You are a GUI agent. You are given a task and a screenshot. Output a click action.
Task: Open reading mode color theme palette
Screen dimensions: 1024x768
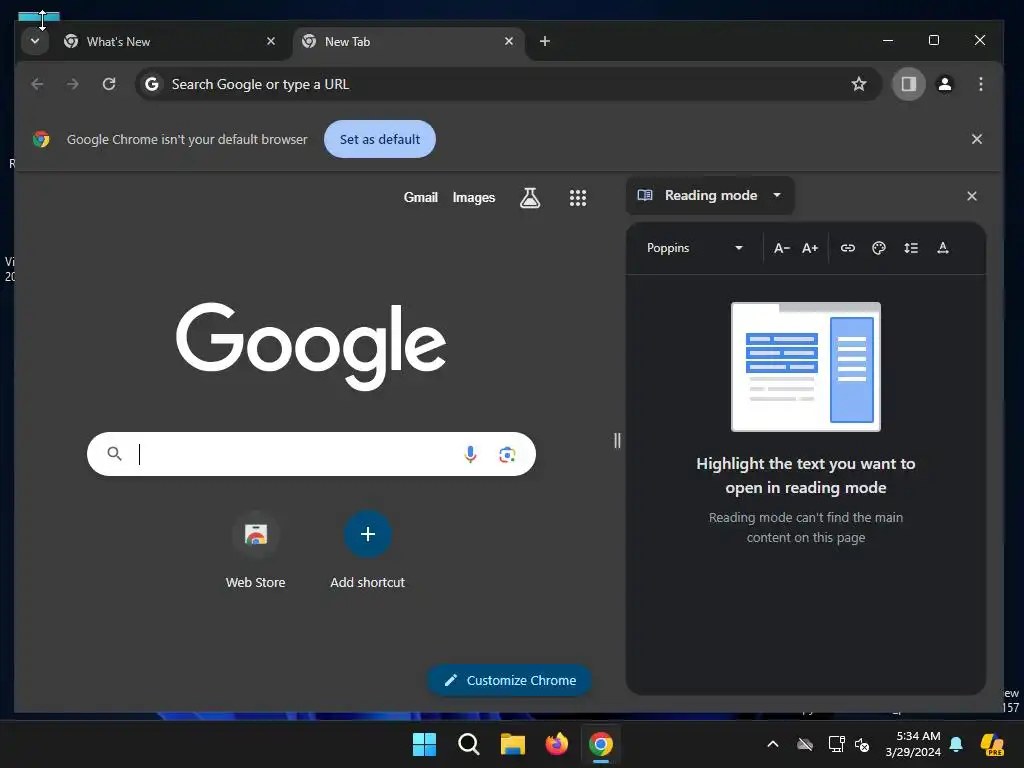point(878,248)
